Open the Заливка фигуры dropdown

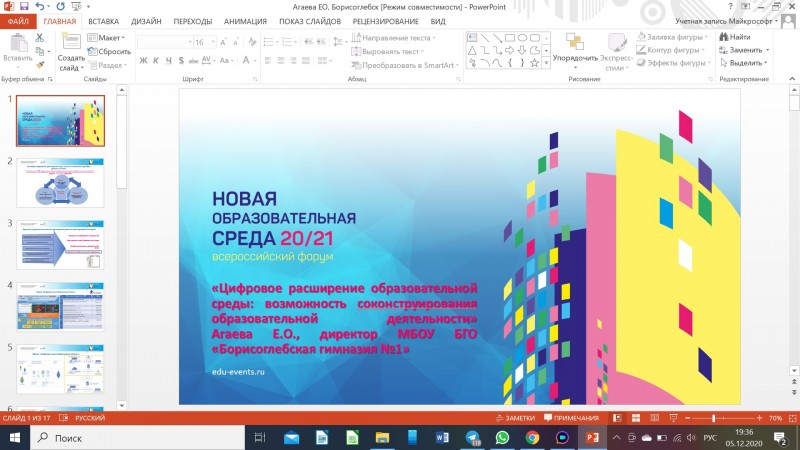(672, 37)
